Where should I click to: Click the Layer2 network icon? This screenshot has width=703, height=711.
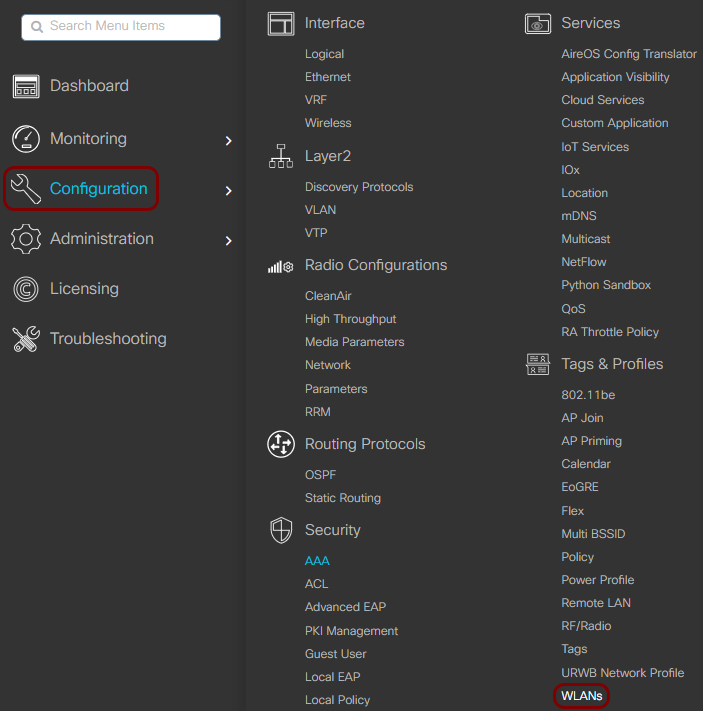pos(281,156)
